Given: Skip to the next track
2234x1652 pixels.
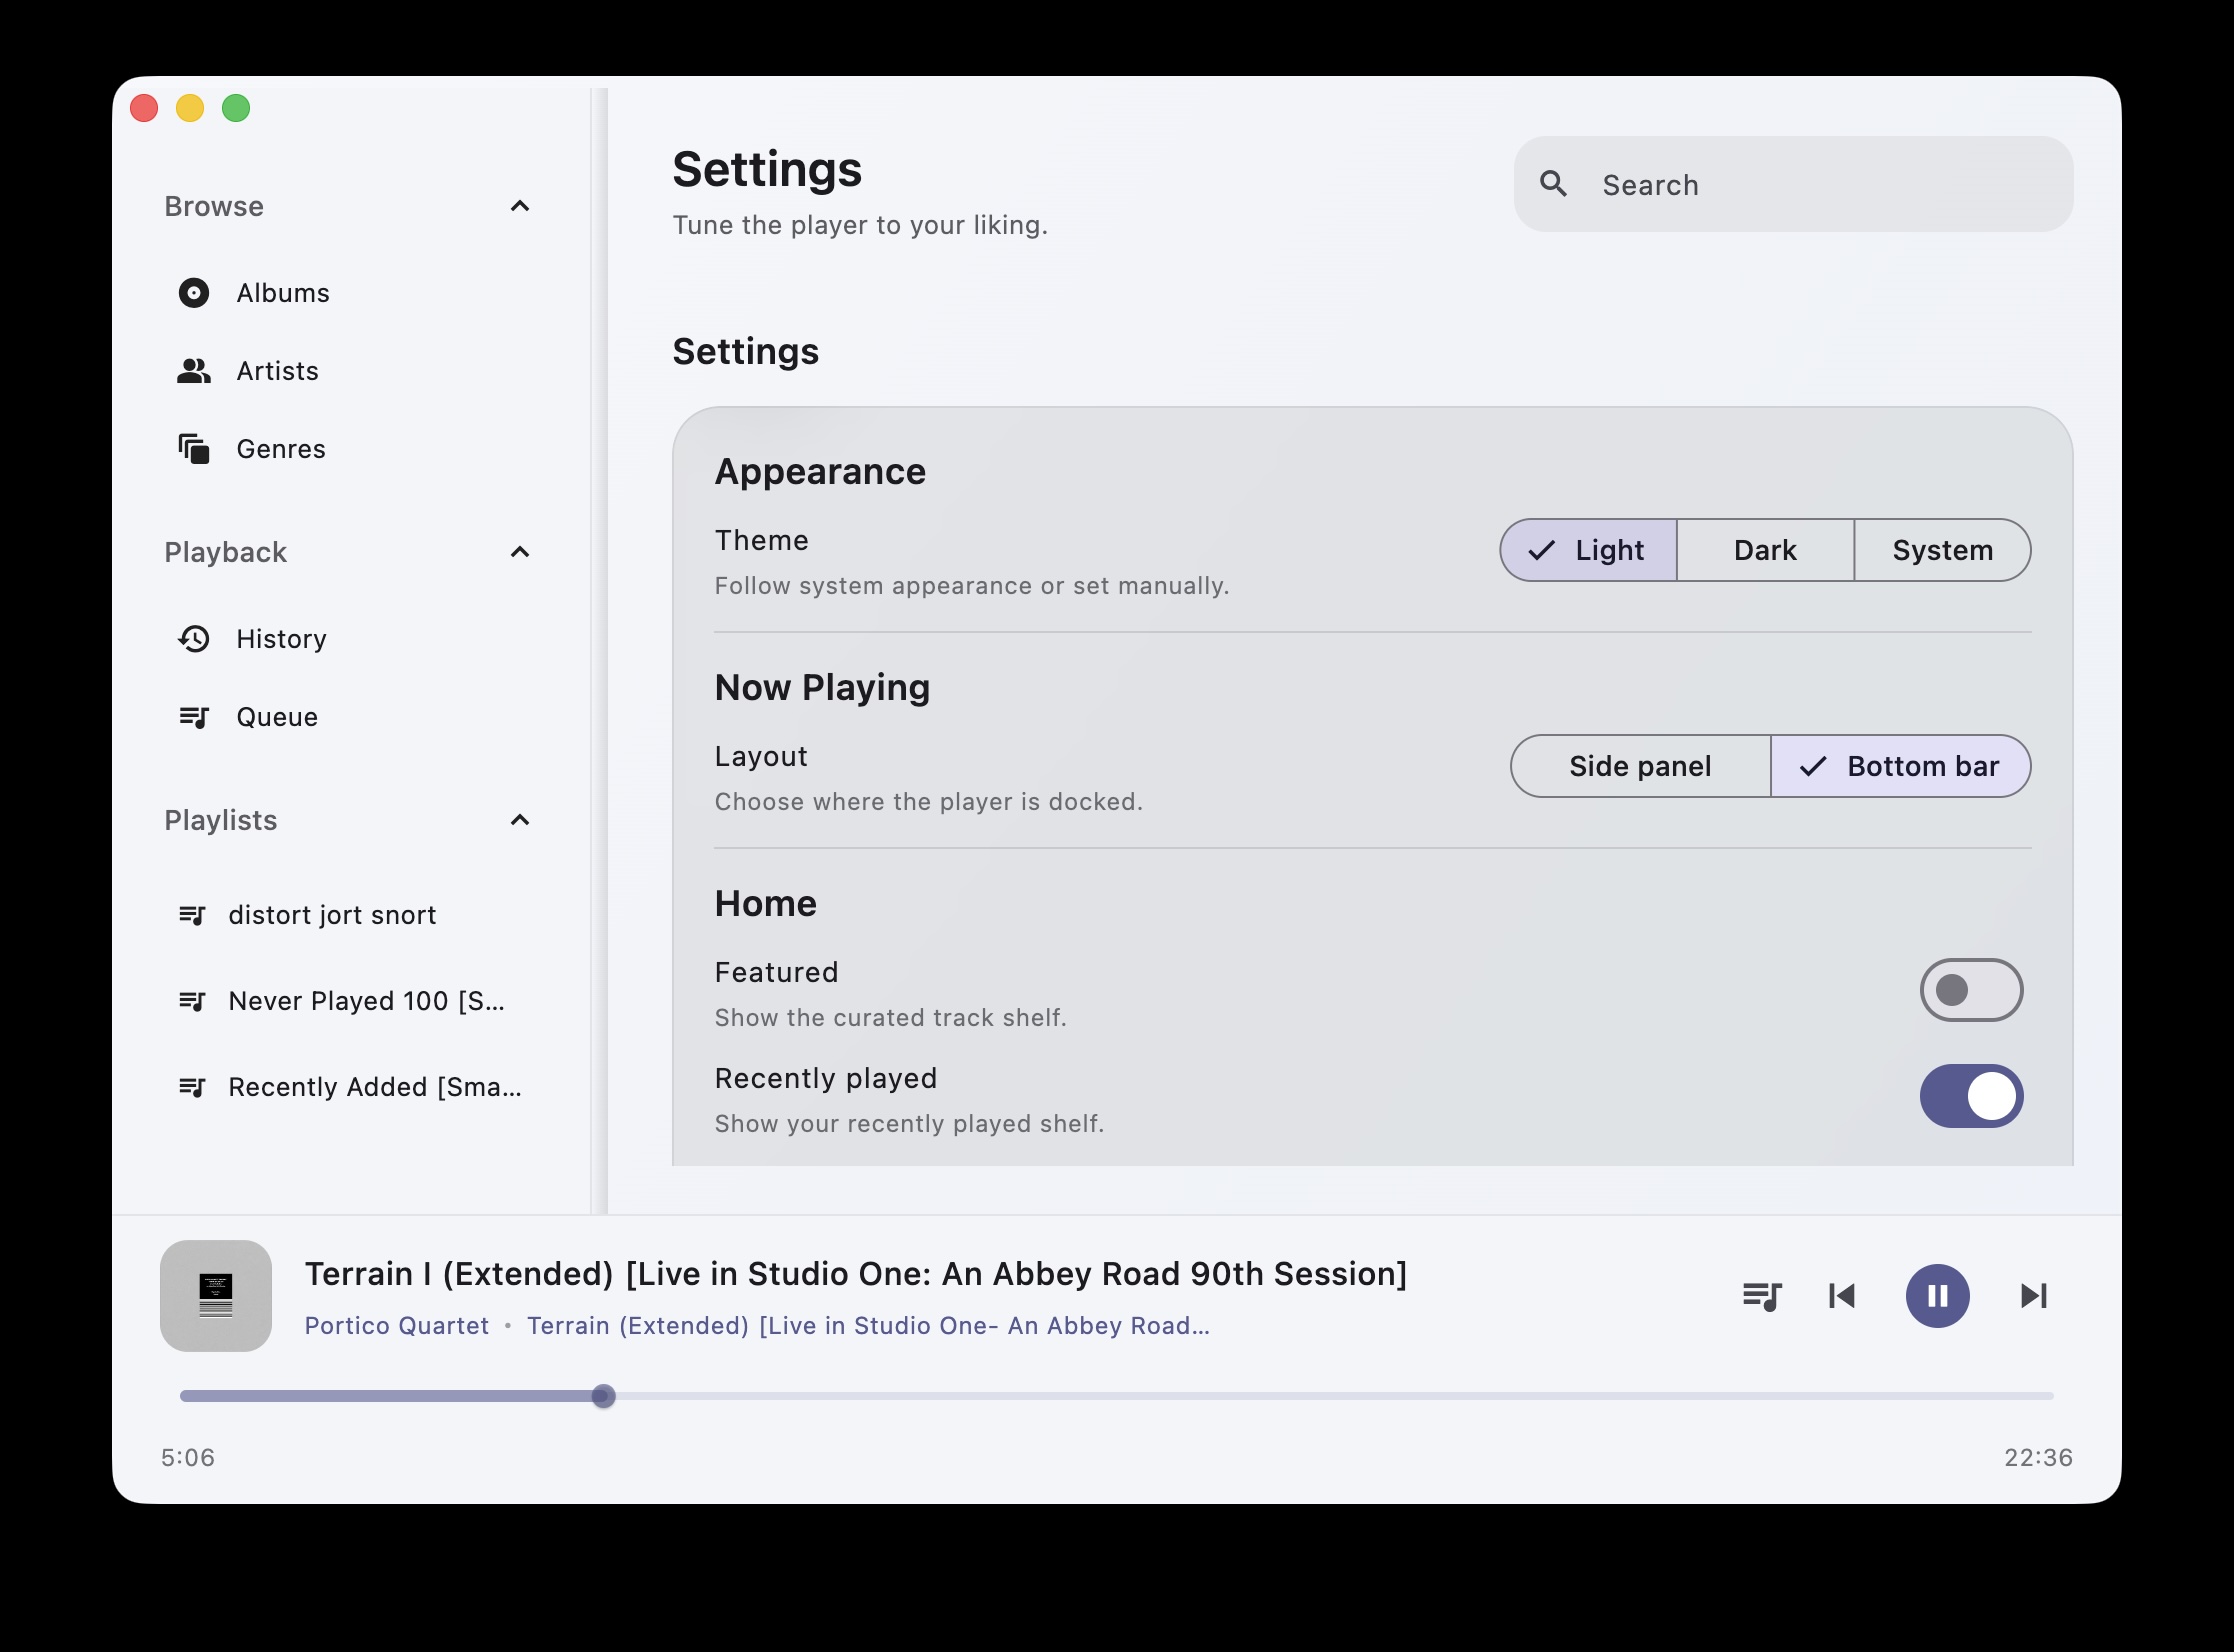Looking at the screenshot, I should (x=2033, y=1296).
